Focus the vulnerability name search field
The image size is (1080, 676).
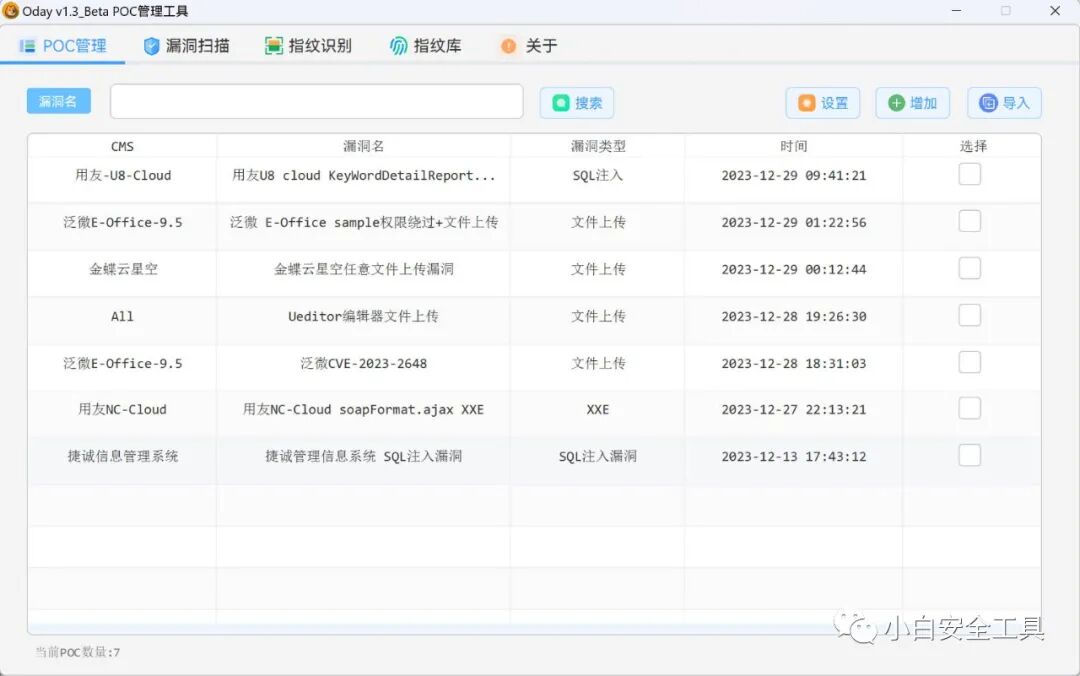pyautogui.click(x=317, y=101)
